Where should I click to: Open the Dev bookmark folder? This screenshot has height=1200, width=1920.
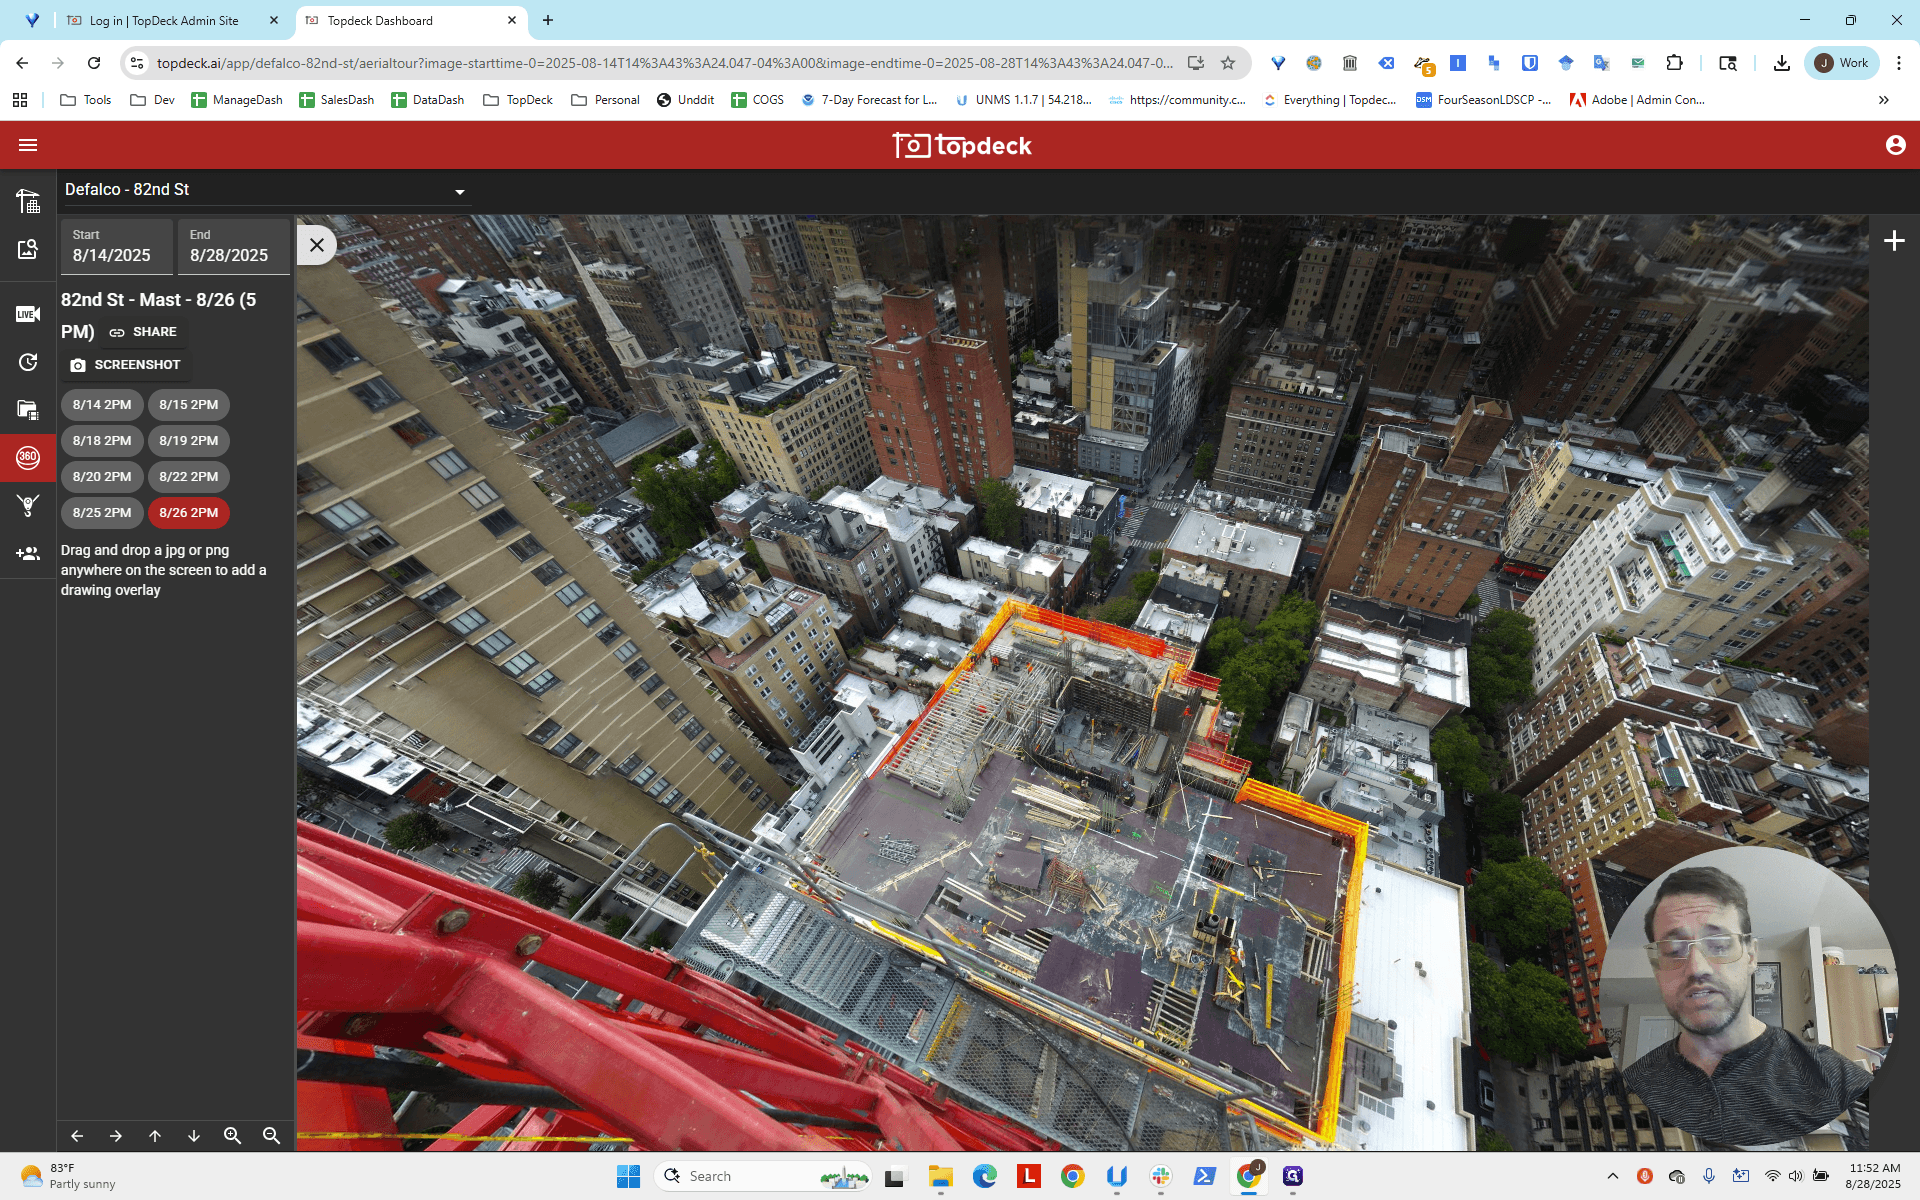153,100
